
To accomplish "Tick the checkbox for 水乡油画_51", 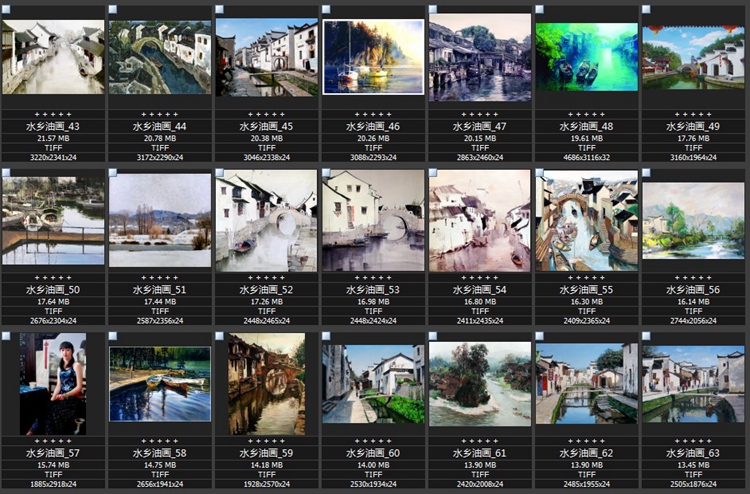I will coord(112,173).
